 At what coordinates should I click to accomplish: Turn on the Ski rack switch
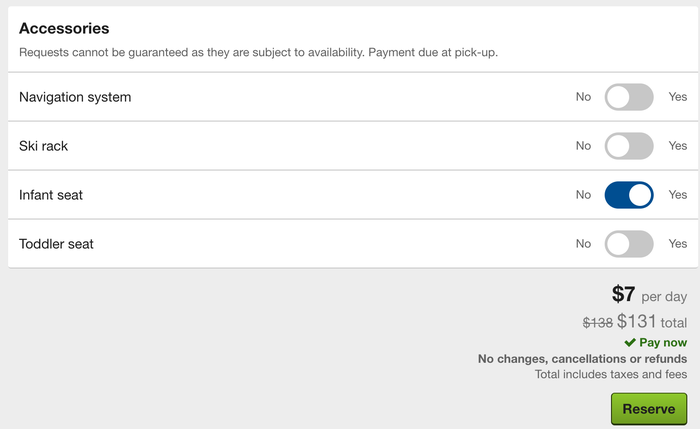click(629, 146)
